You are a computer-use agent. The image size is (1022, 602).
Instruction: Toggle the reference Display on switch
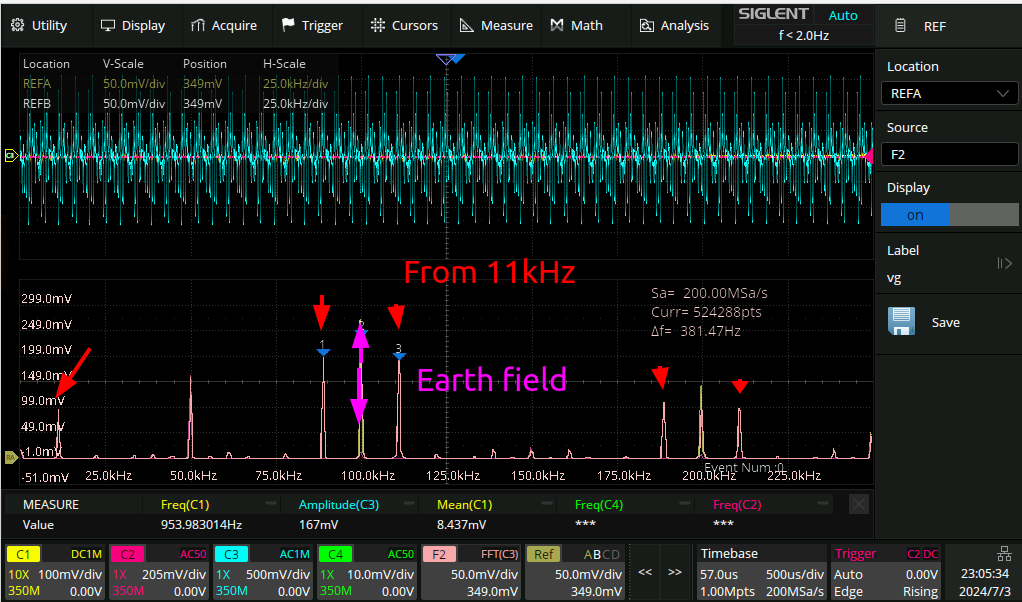(948, 215)
